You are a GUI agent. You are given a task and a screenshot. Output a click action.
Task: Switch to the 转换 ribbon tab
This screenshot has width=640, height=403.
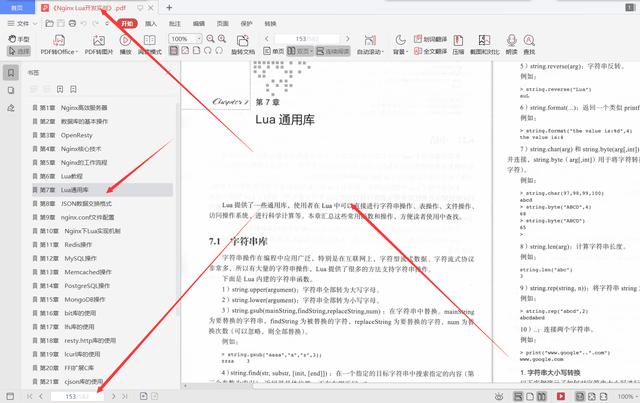pos(270,24)
